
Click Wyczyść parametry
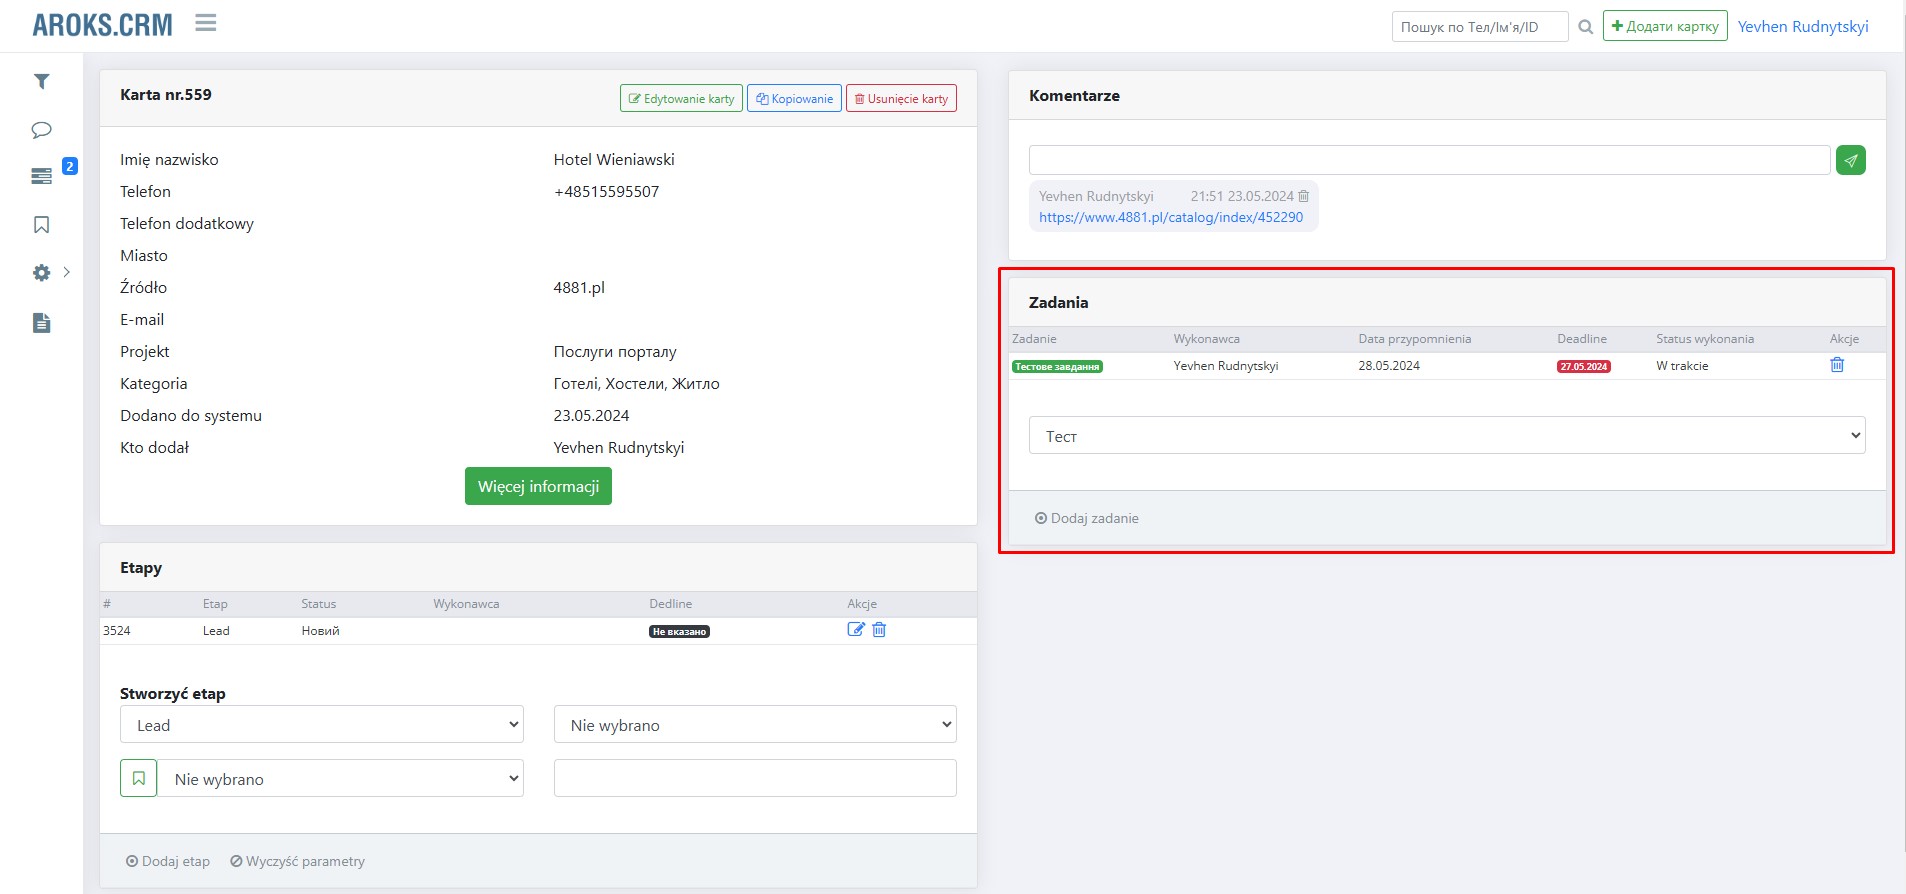297,861
